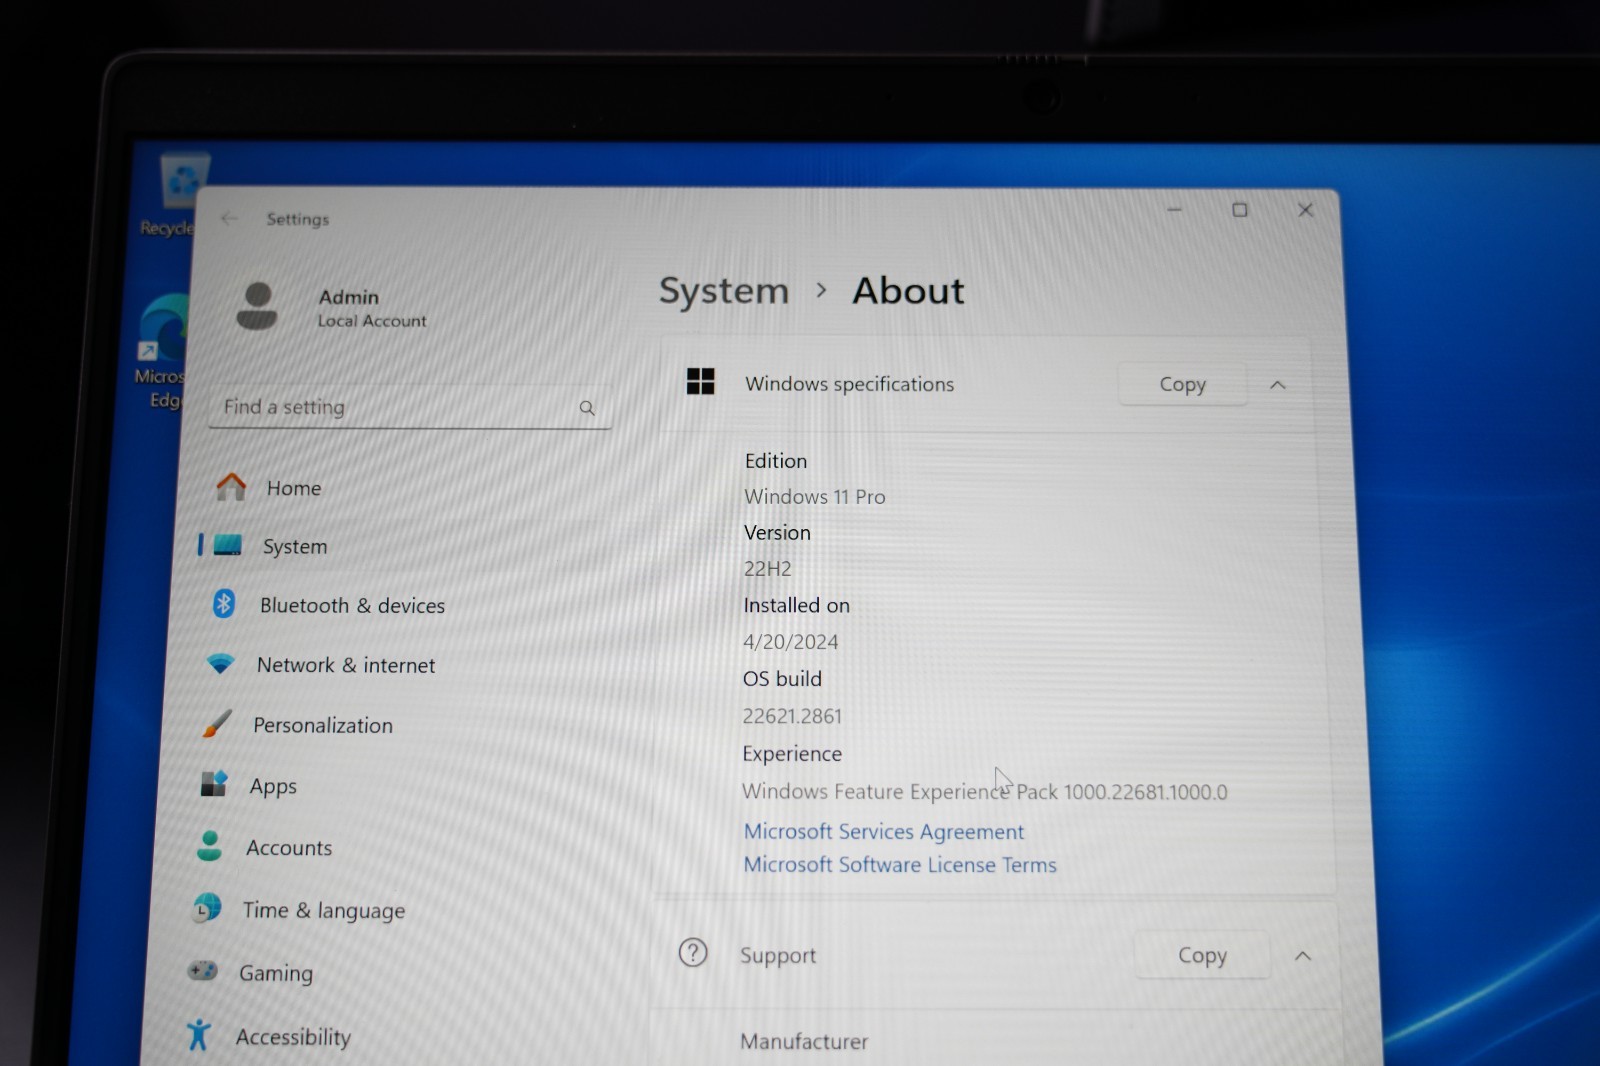Click the OS build 22621.2861 value
The height and width of the screenshot is (1066, 1600).
792,716
